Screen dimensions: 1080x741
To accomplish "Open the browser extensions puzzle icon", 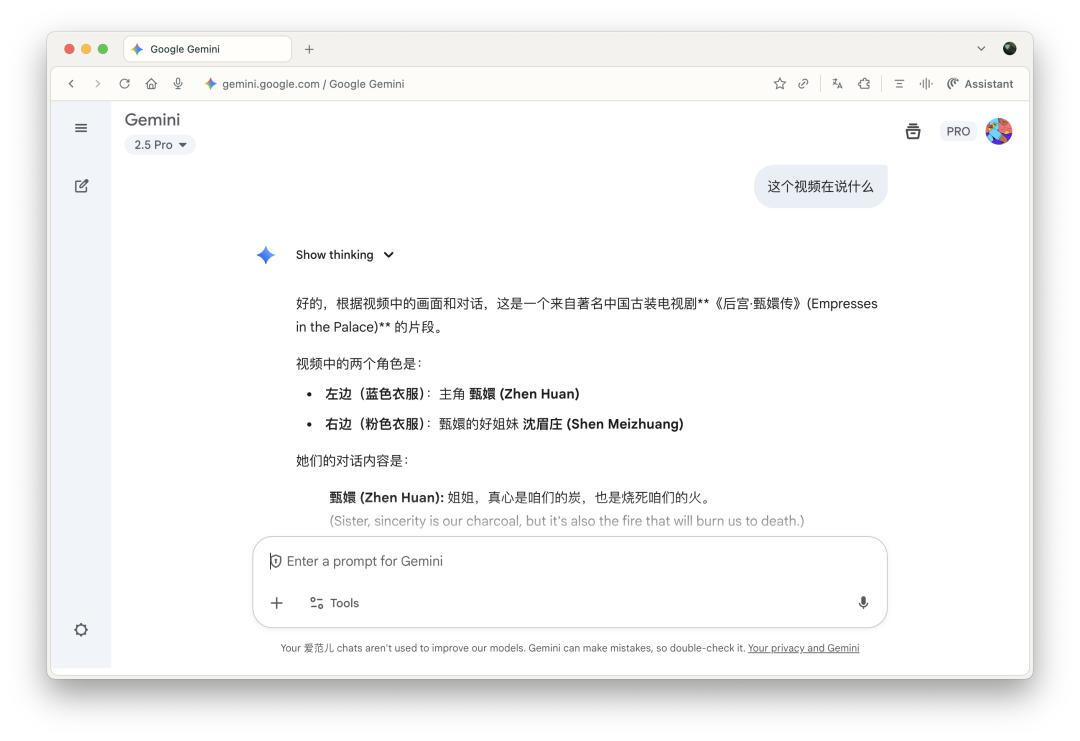I will click(864, 84).
